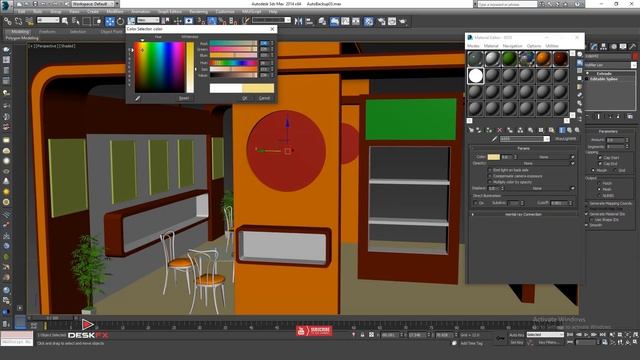Screen dimensions: 640x360
Task: Click the Mirror tool icon
Action: 298,21
